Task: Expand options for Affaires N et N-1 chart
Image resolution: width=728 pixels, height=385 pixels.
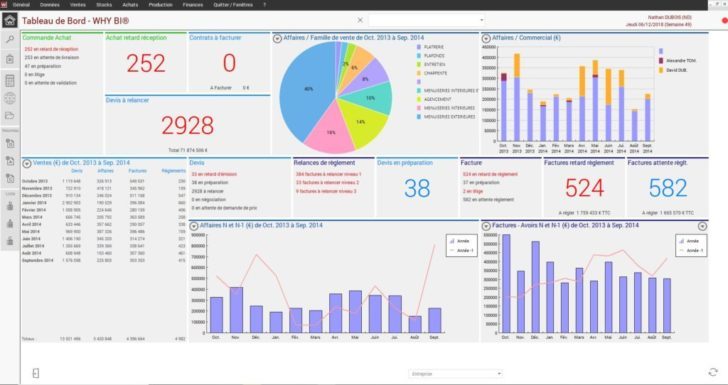Action: pos(194,226)
